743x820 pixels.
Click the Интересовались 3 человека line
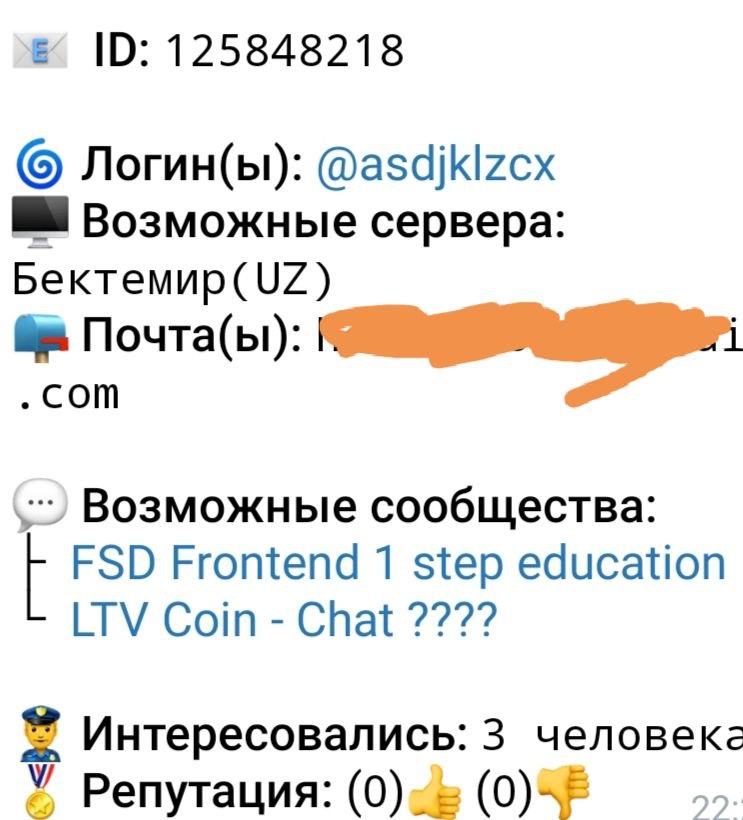[413, 734]
